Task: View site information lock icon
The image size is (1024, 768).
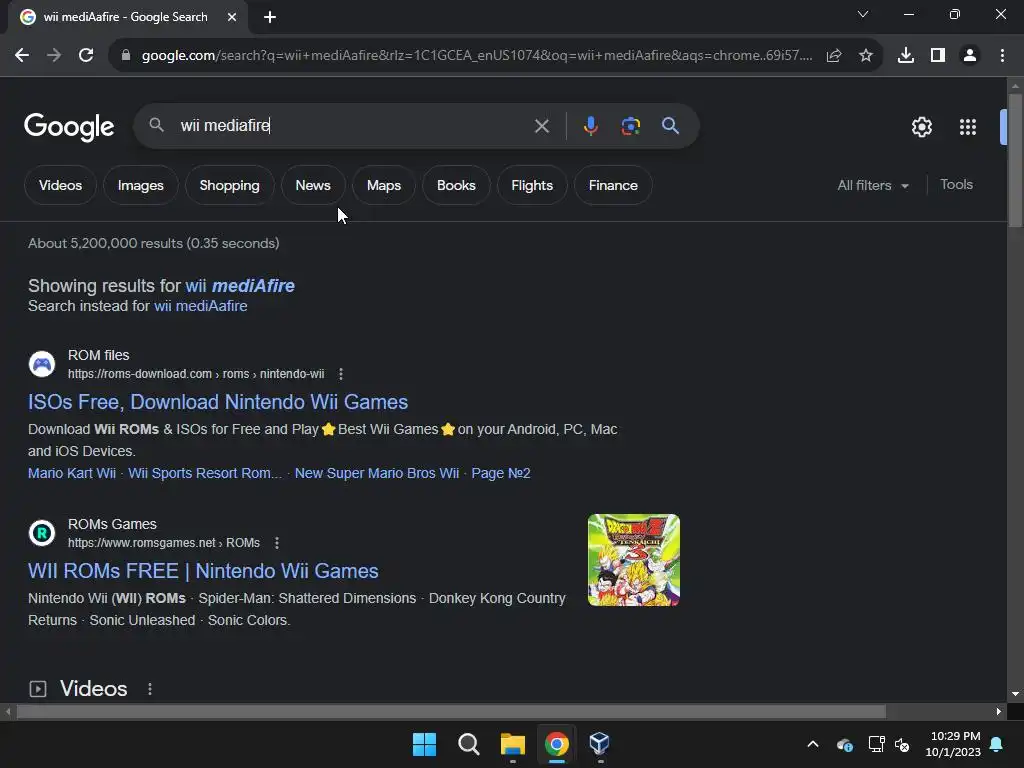Action: 126,56
